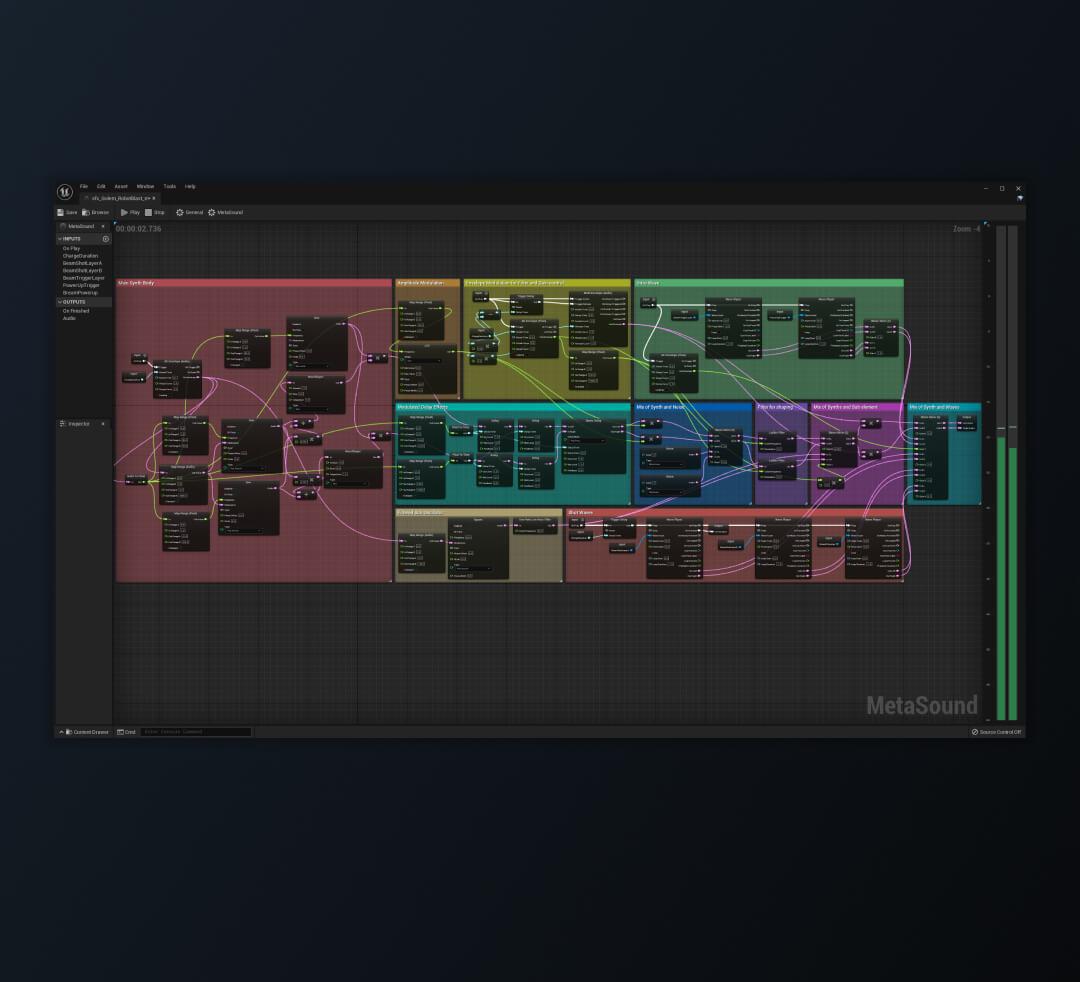This screenshot has height=982, width=1080.
Task: Close the MetaSound members panel tab
Action: 103,227
